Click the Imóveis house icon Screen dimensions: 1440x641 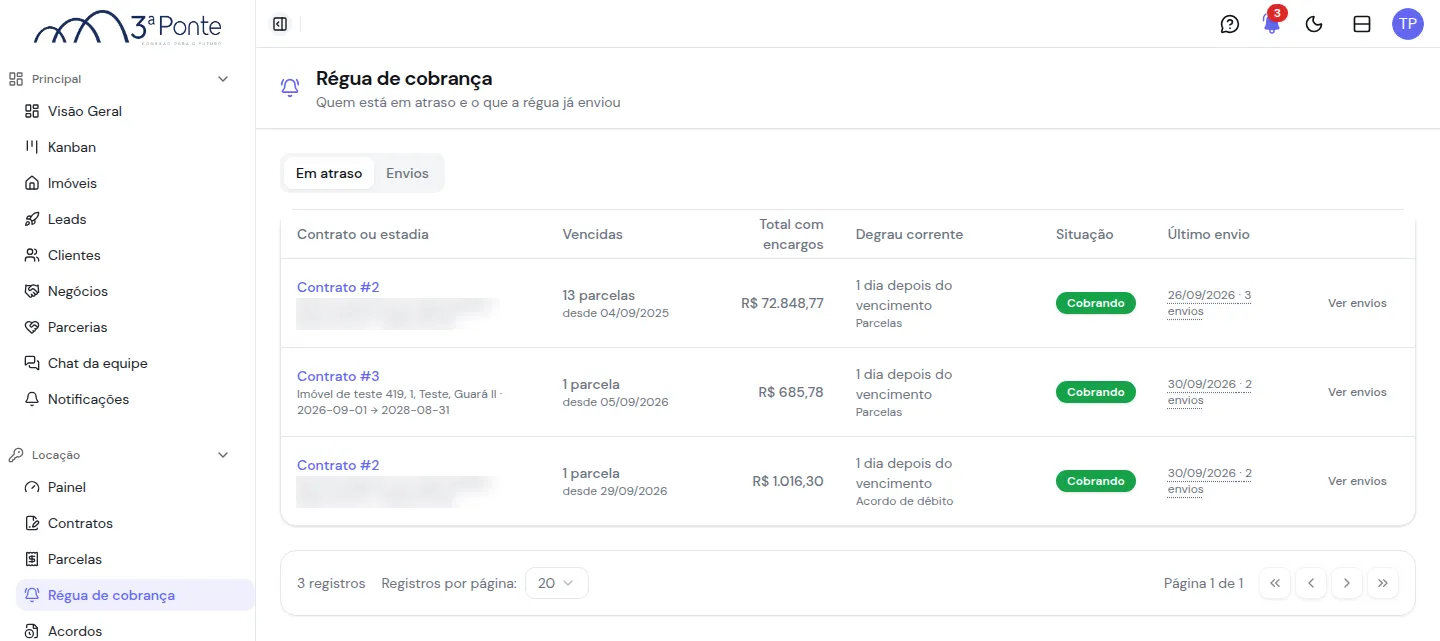click(x=32, y=183)
